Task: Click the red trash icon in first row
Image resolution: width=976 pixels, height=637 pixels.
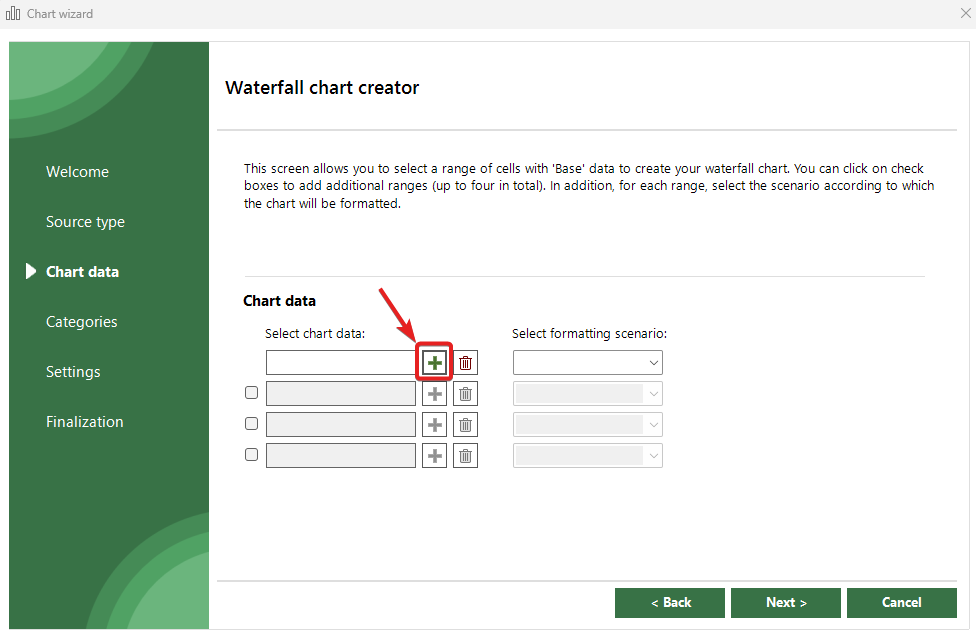Action: pyautogui.click(x=465, y=363)
